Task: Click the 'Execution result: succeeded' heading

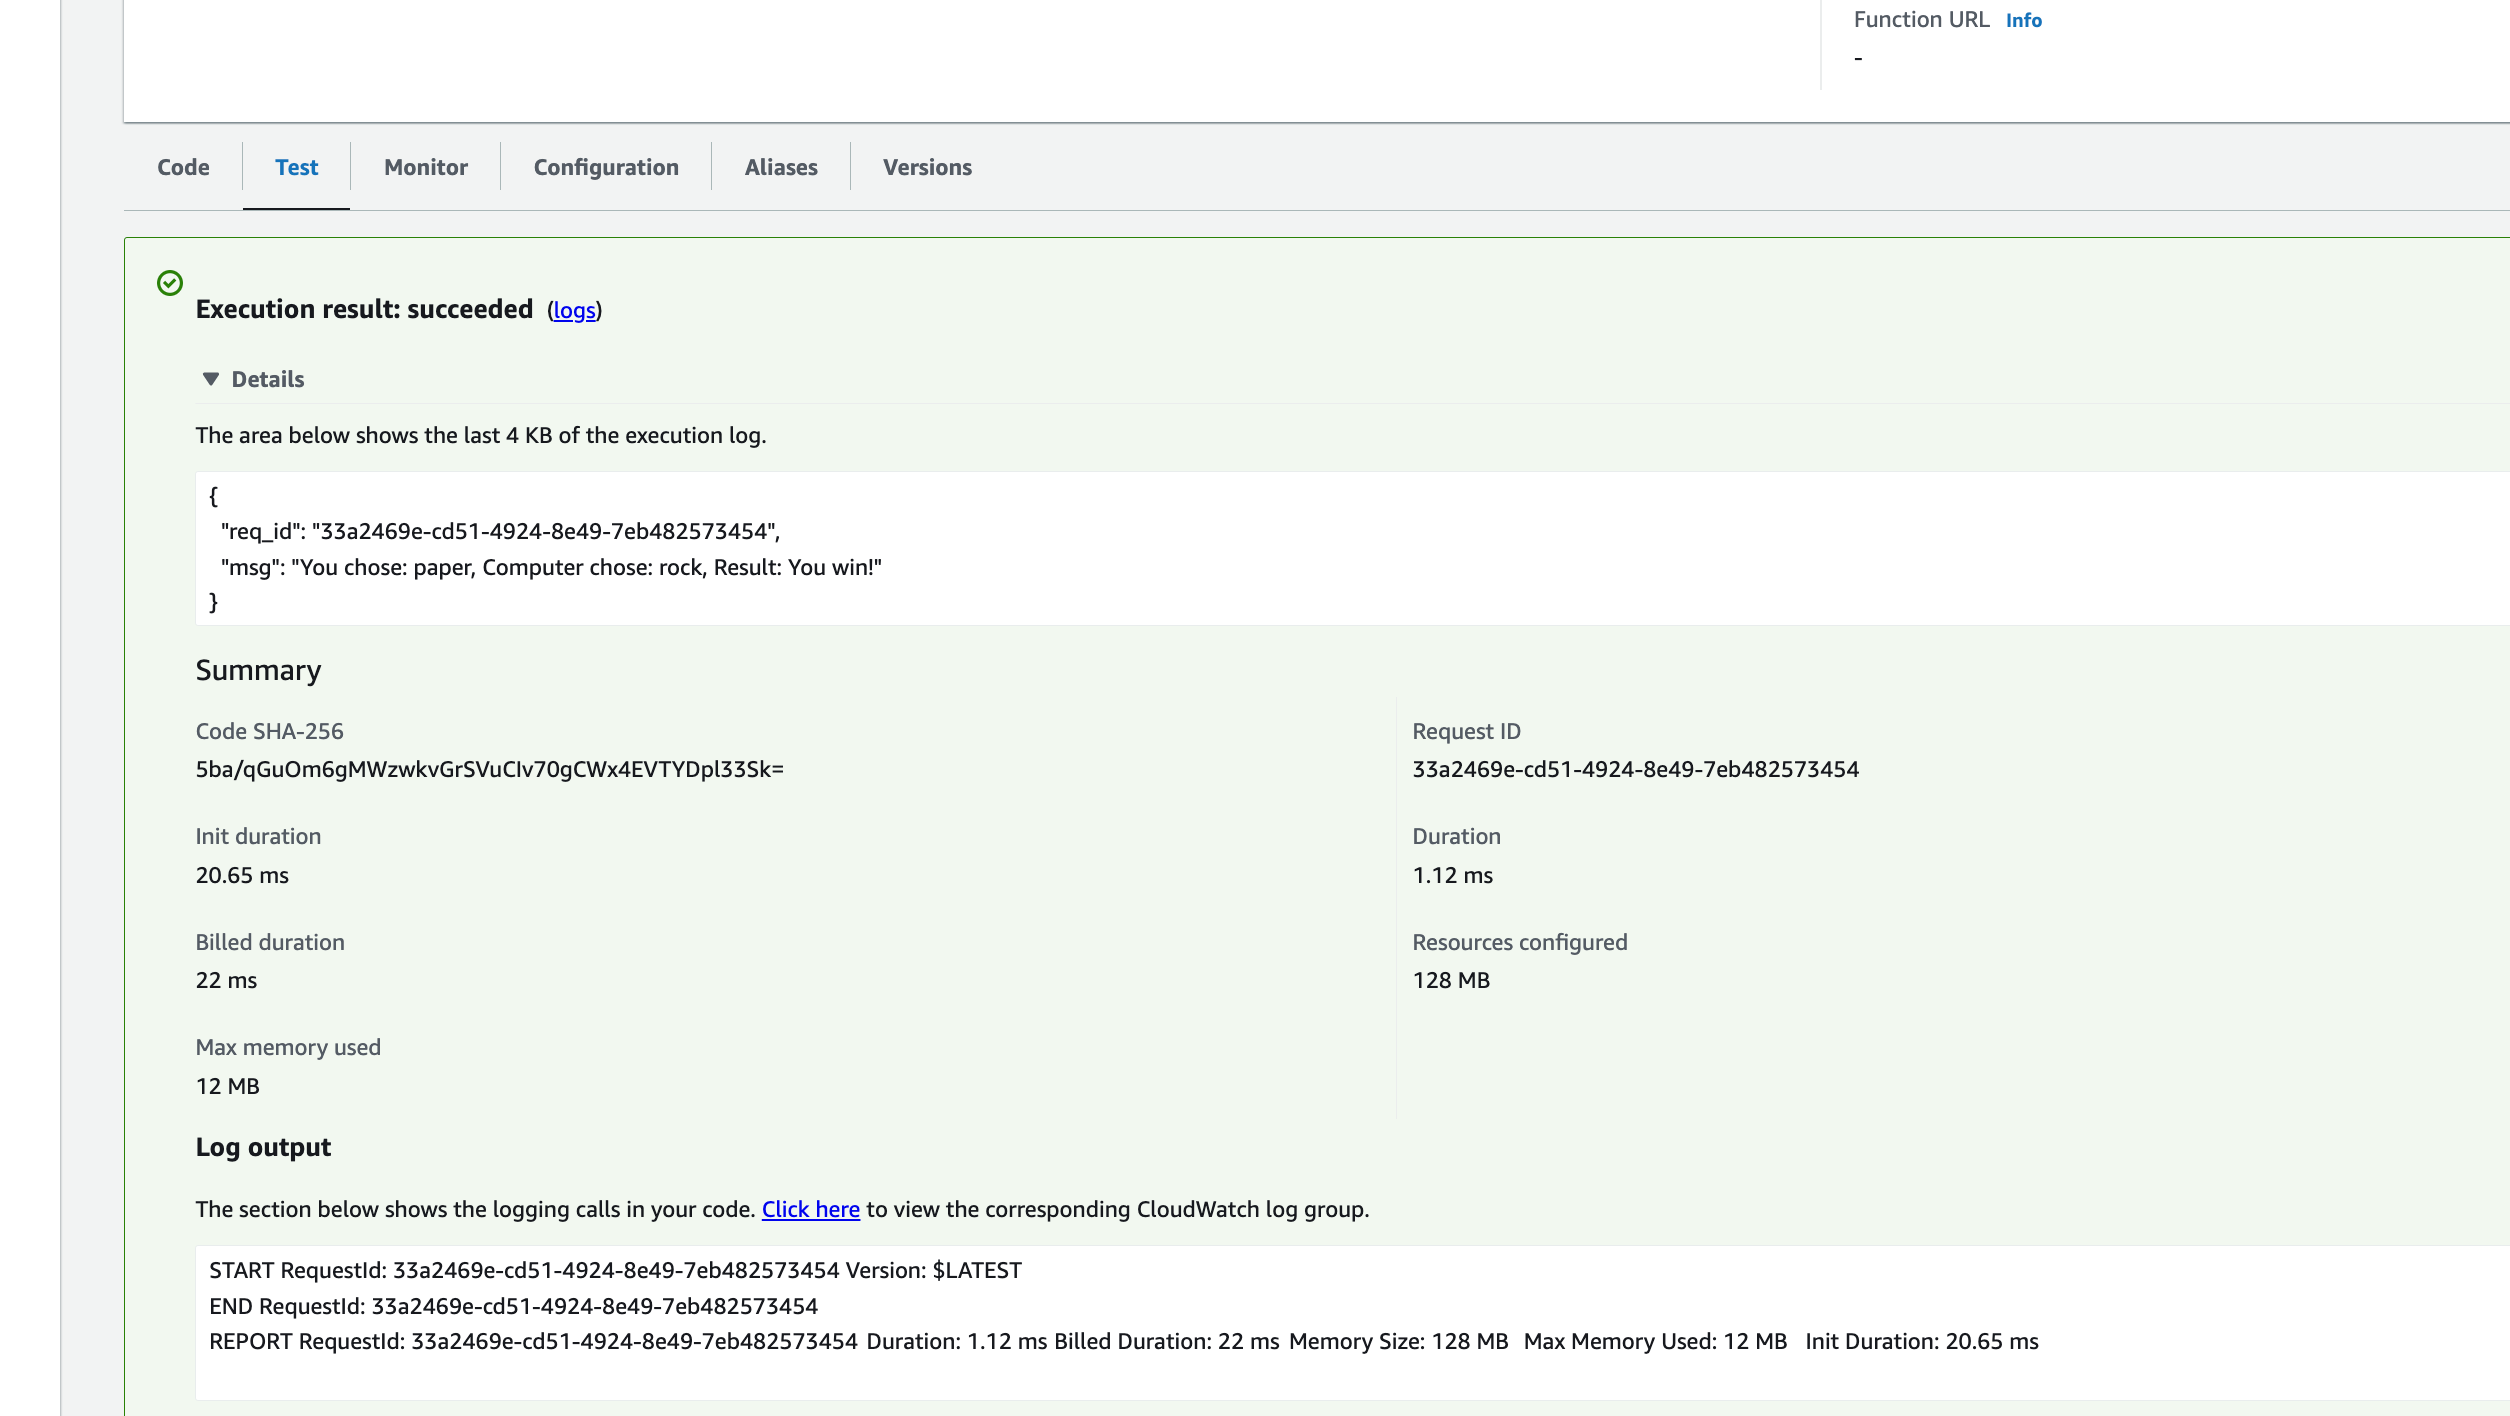Action: (364, 309)
